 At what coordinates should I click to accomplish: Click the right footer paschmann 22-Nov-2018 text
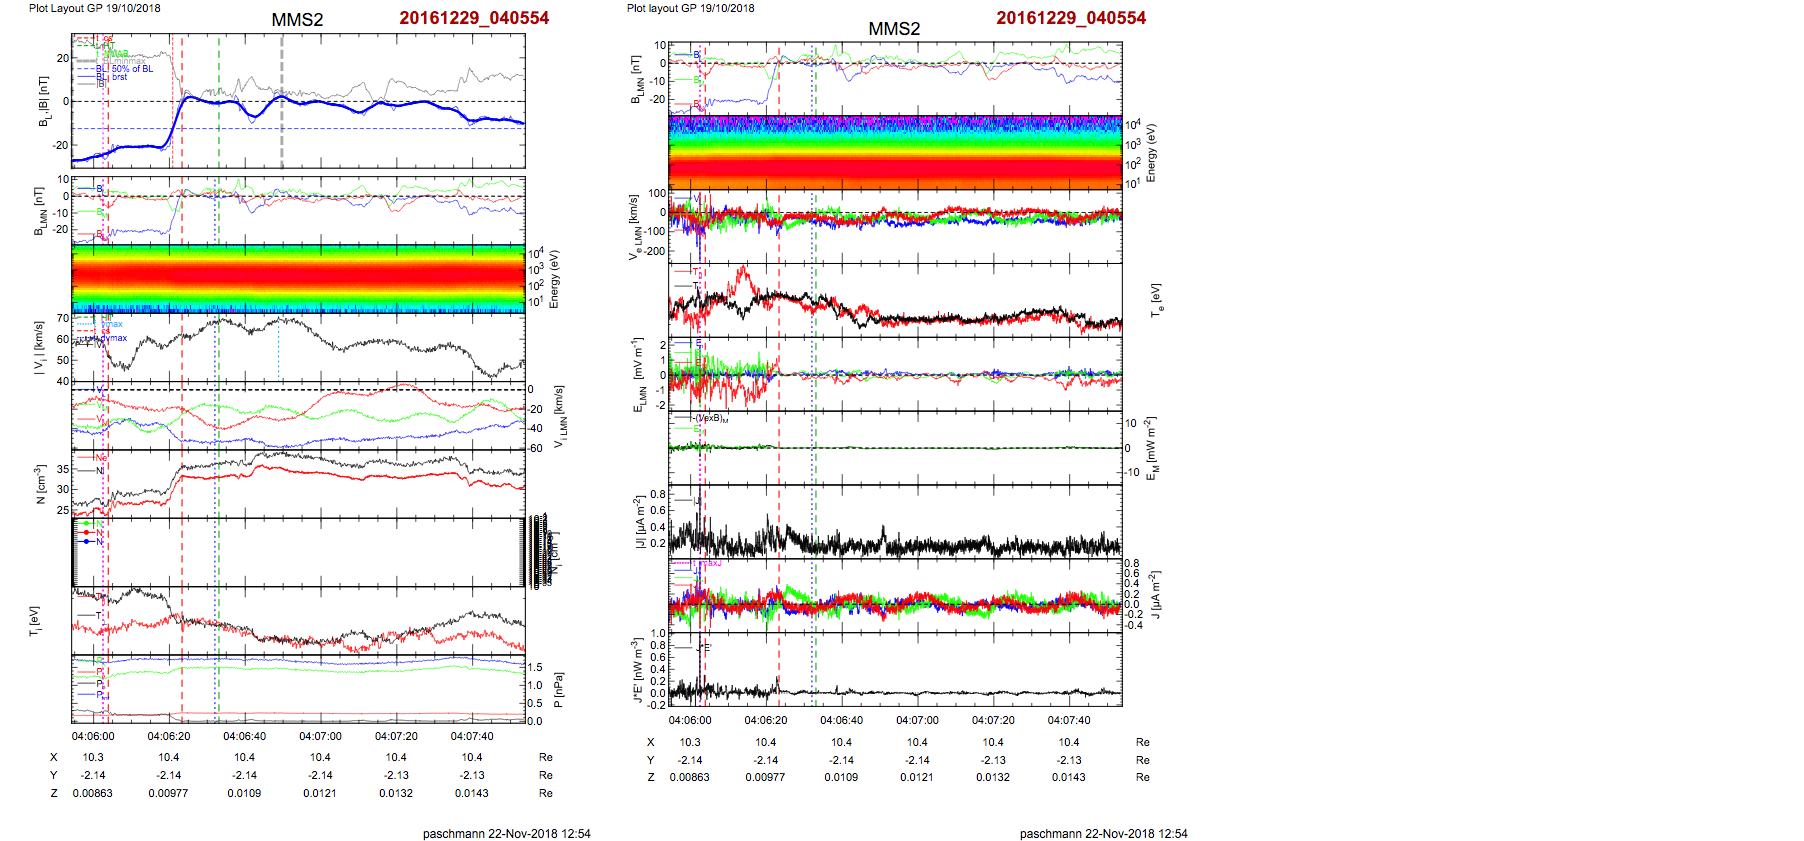(1103, 833)
